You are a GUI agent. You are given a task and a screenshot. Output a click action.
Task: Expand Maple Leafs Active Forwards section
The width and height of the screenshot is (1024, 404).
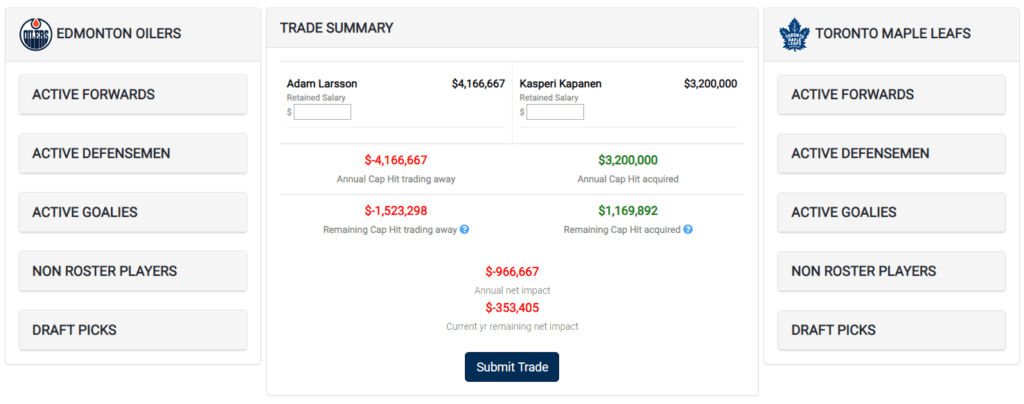[x=891, y=95]
